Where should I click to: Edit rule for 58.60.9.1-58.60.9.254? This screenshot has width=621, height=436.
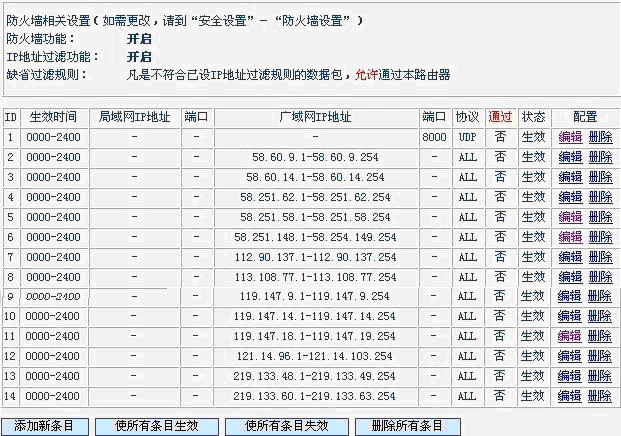coord(569,157)
